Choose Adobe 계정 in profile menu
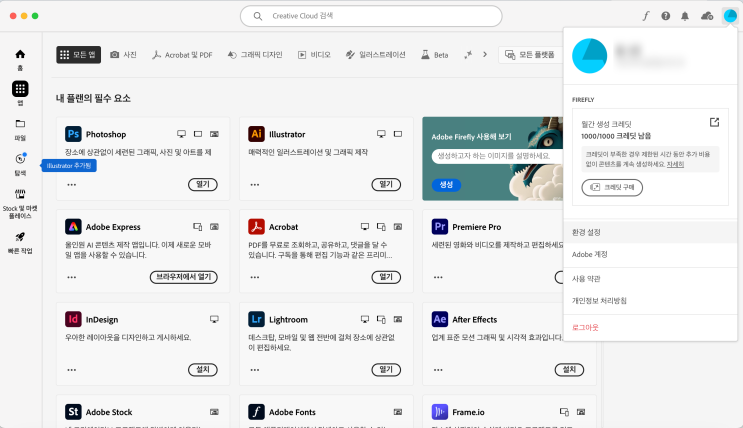Screen dimensions: 743x428 pyautogui.click(x=650, y=255)
